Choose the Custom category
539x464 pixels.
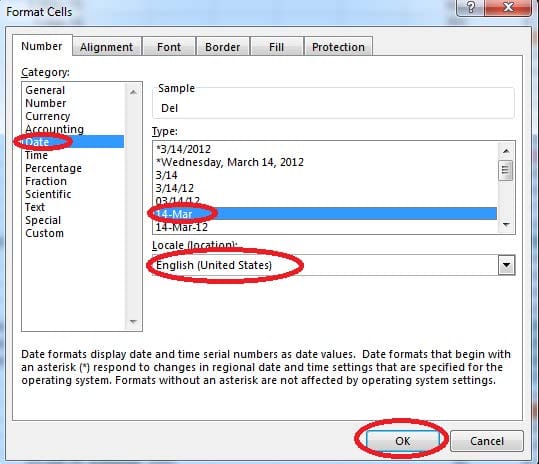tap(45, 233)
